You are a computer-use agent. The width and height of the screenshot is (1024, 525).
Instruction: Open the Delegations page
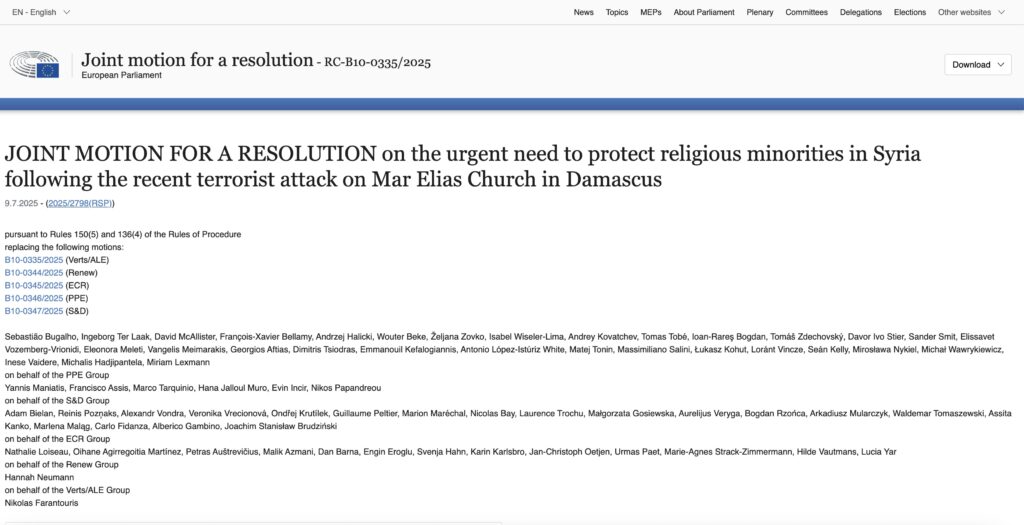pyautogui.click(x=861, y=12)
